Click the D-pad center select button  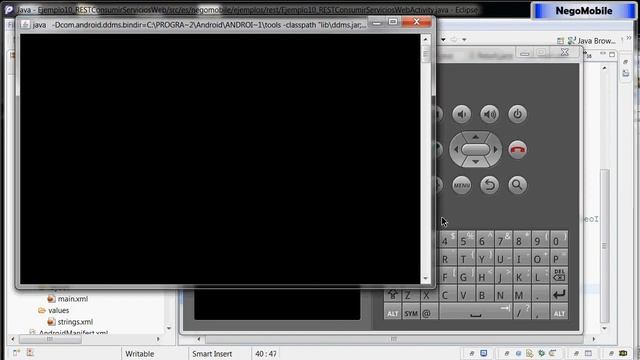tap(476, 149)
